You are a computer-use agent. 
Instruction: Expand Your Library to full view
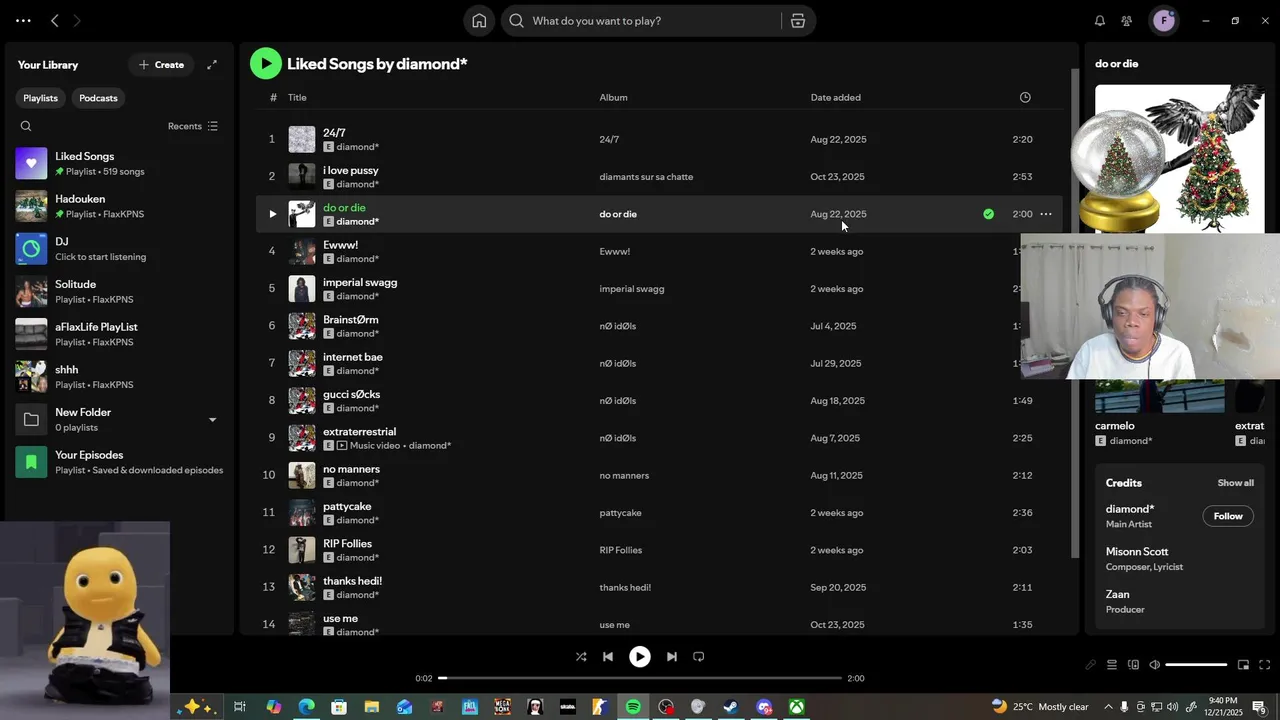tap(212, 65)
